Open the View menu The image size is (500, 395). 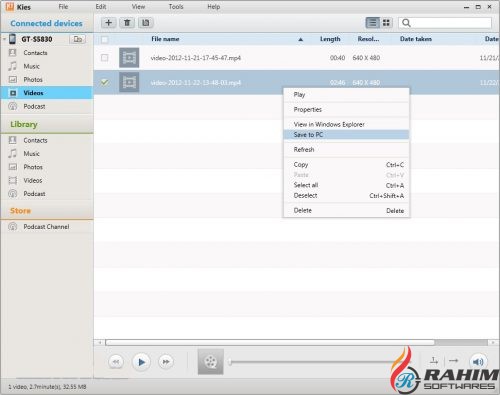point(138,7)
